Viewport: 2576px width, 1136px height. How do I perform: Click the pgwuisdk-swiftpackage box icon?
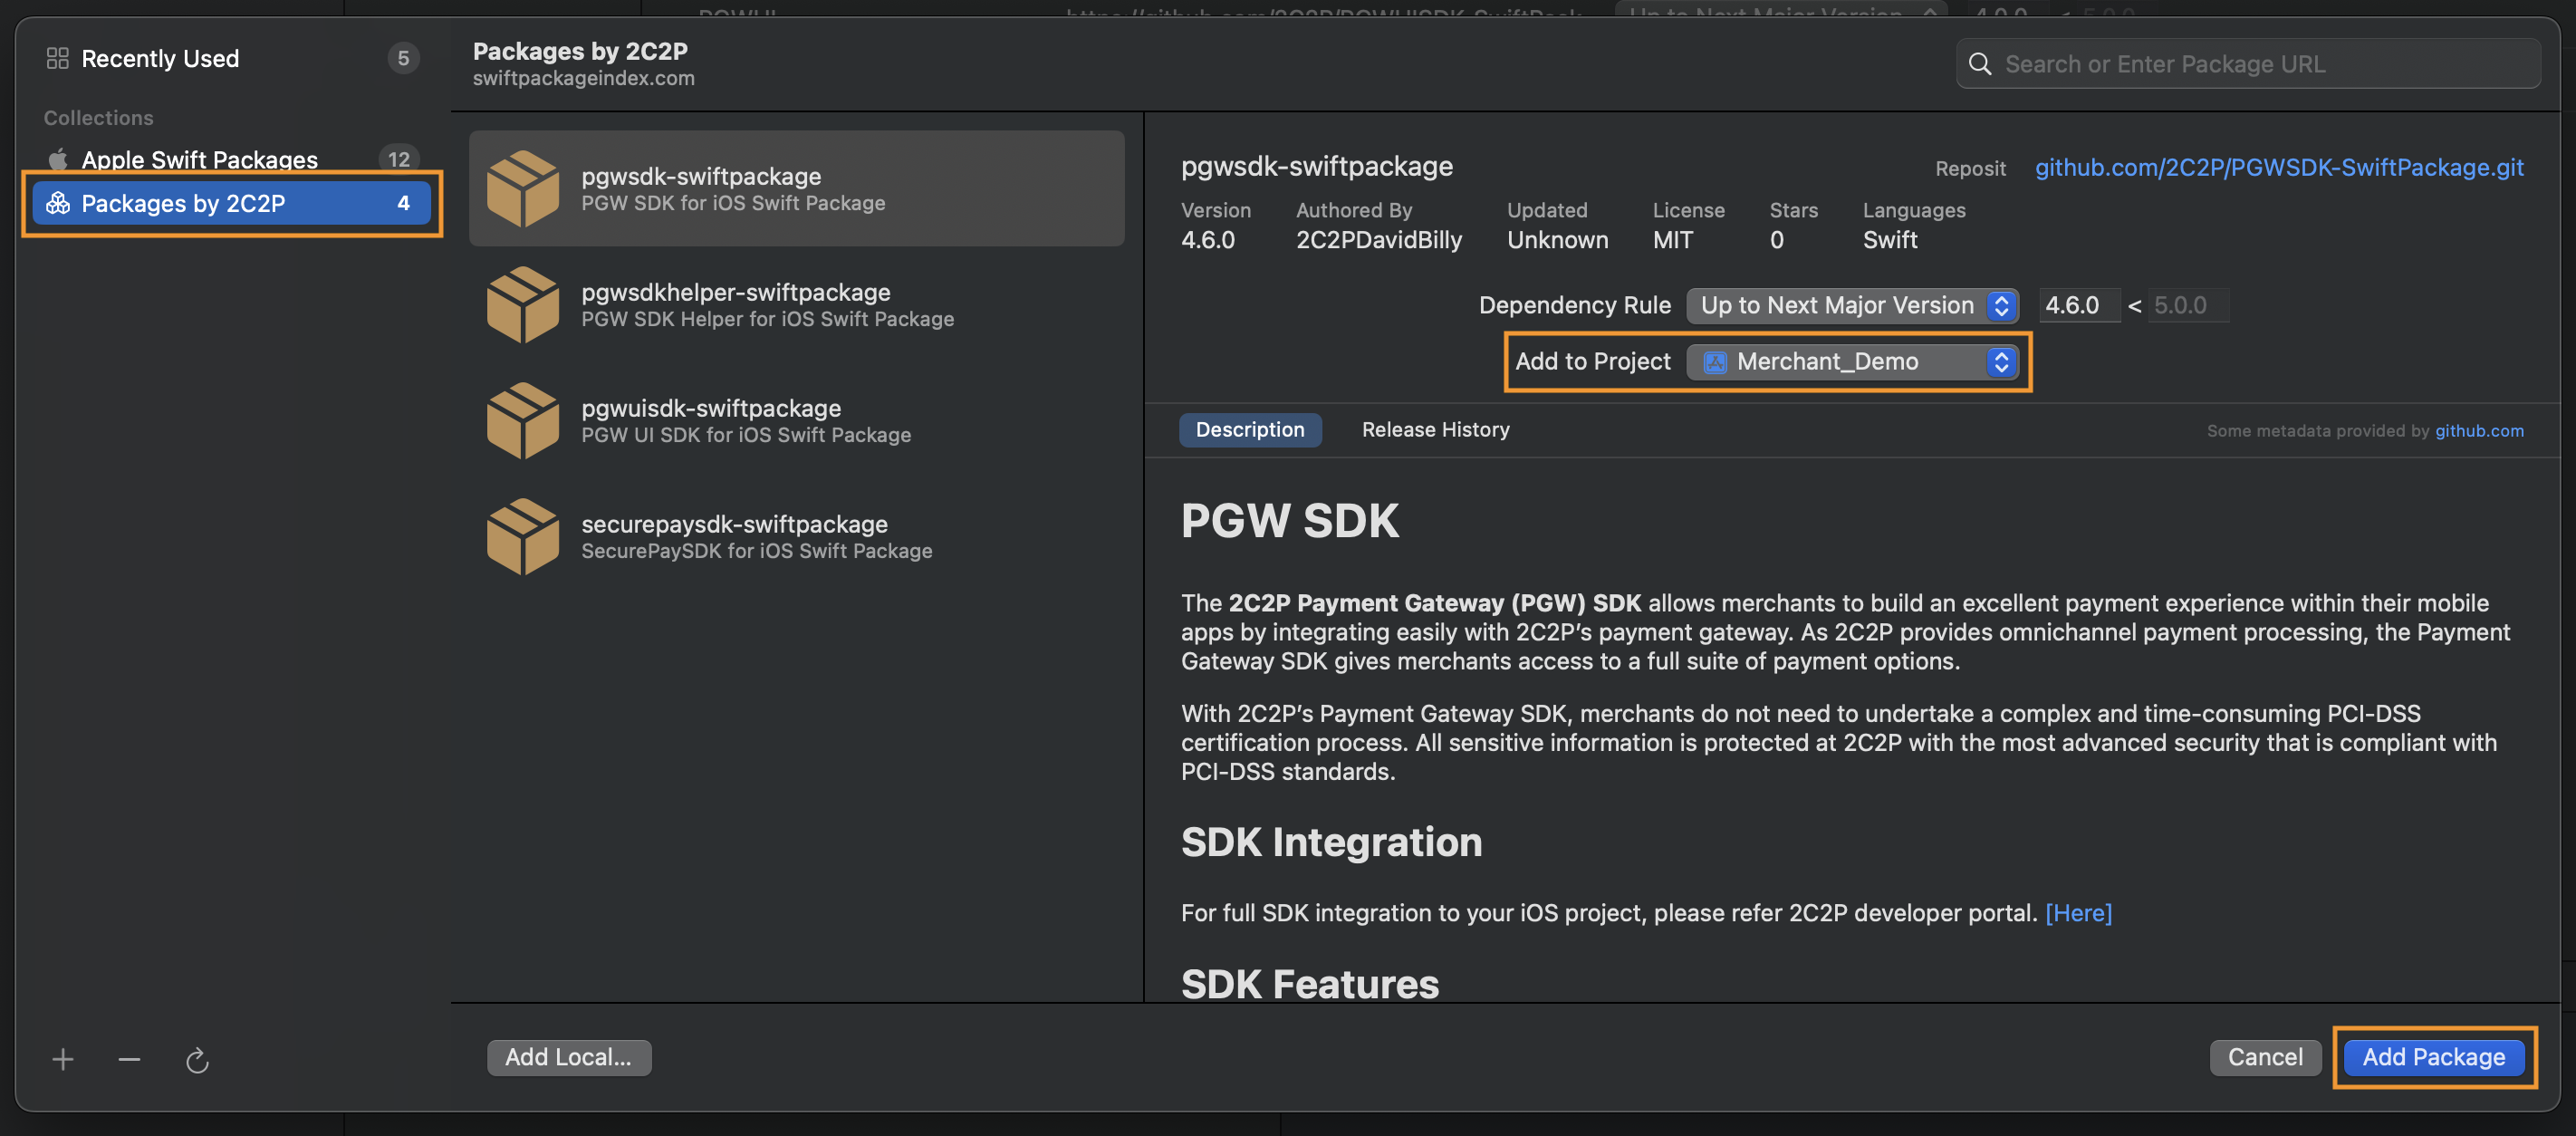click(x=522, y=420)
